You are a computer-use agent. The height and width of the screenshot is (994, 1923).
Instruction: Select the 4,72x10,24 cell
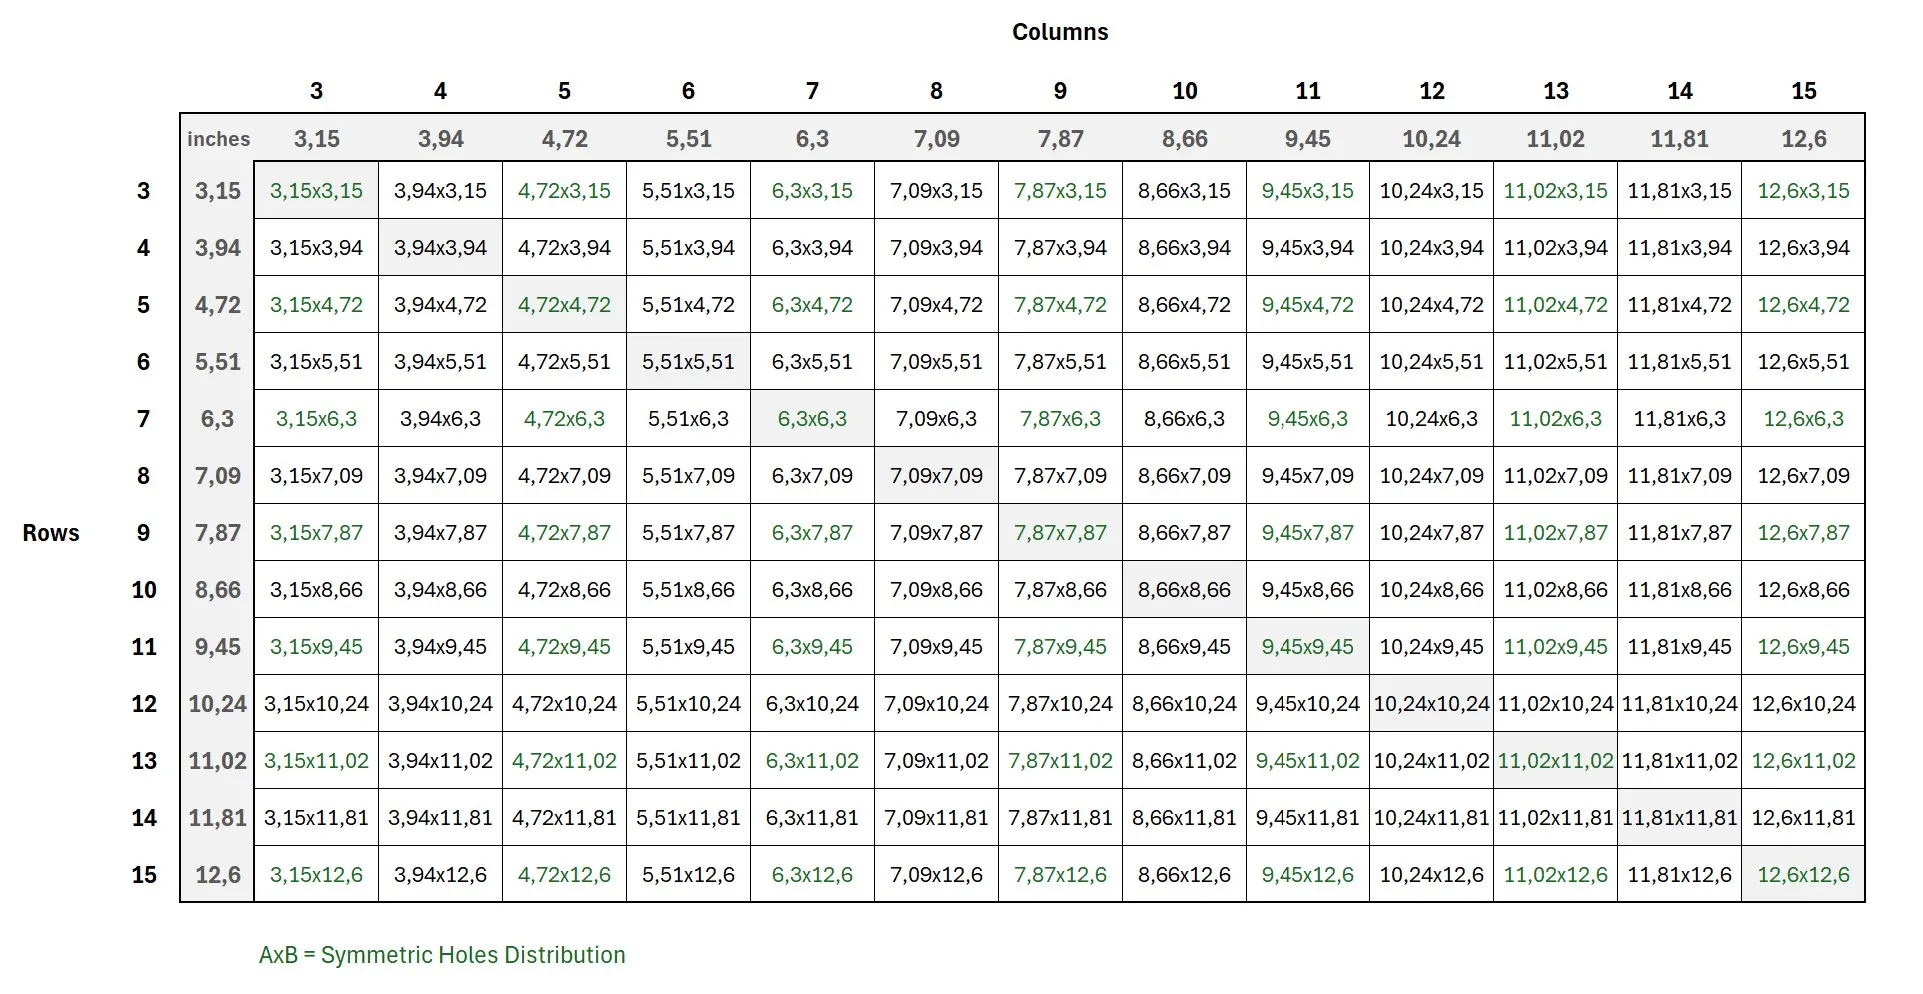pos(564,703)
